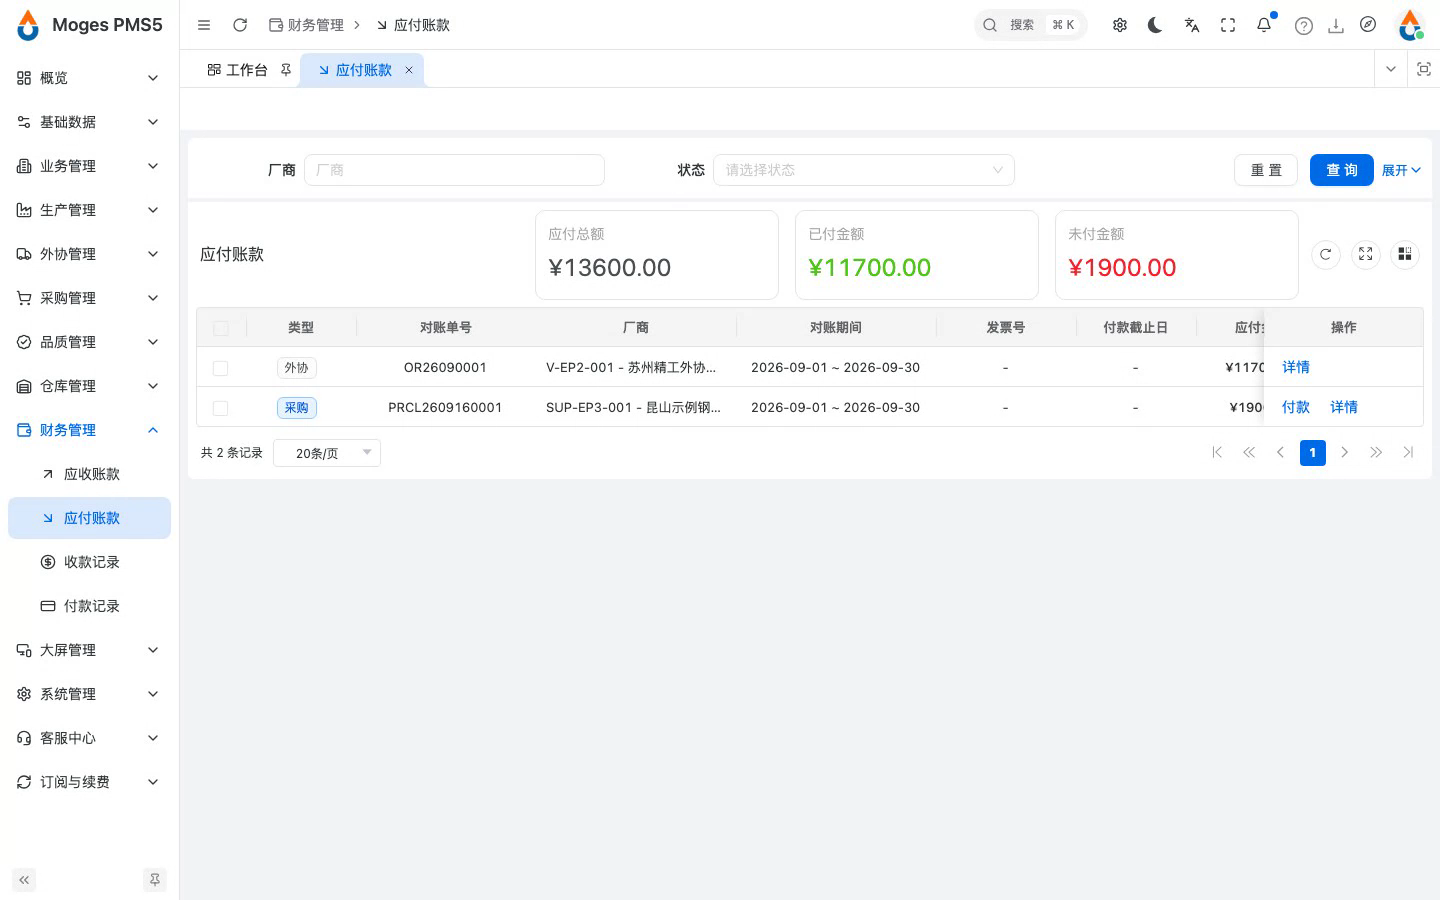Switch to dark mode via moon icon
The width and height of the screenshot is (1440, 900).
1156,25
